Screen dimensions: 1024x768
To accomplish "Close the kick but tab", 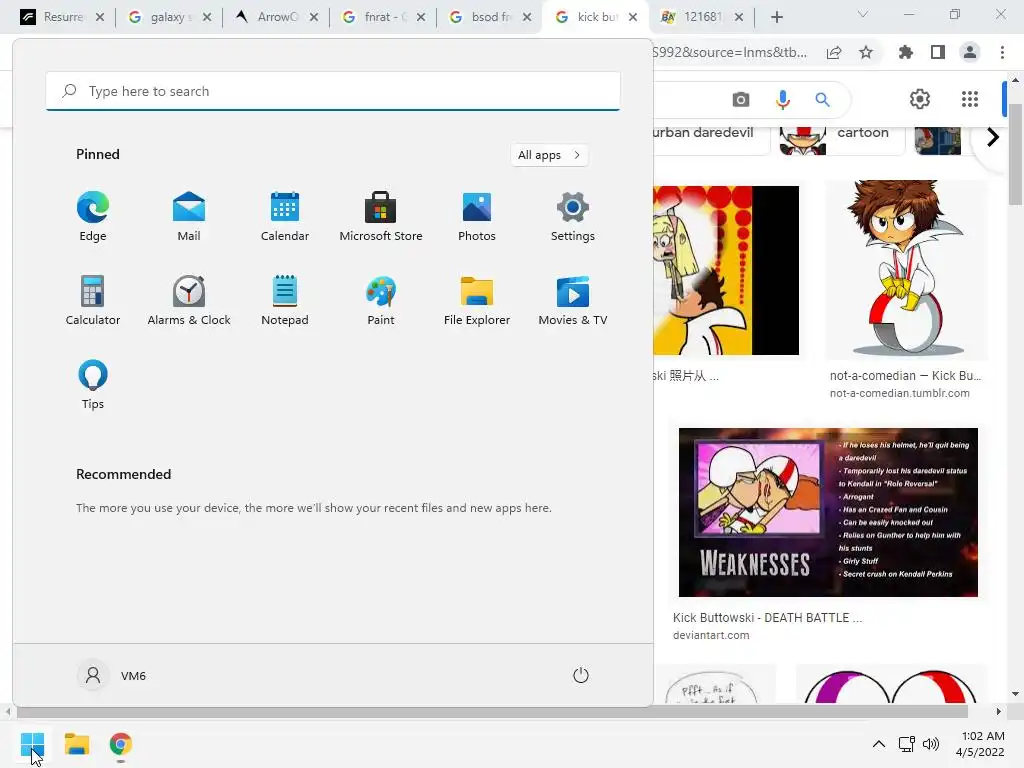I will tap(633, 17).
